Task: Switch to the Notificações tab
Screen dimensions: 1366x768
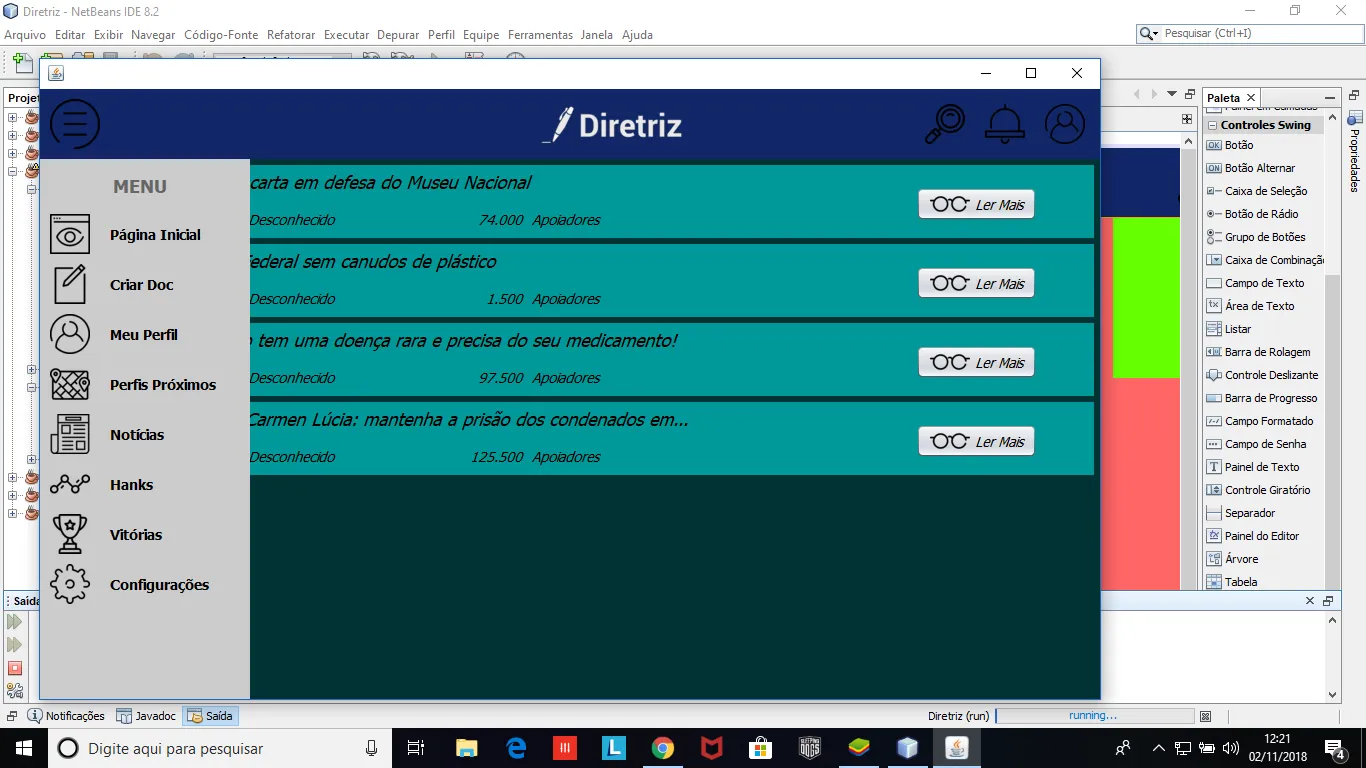Action: 66,716
